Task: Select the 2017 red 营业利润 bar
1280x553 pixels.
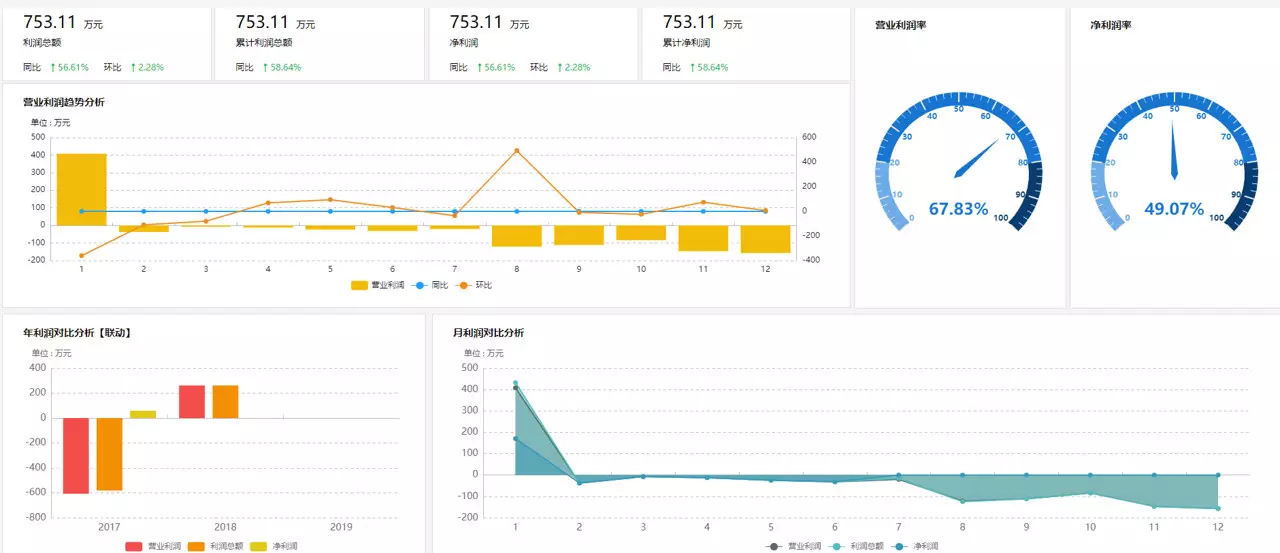Action: point(76,456)
